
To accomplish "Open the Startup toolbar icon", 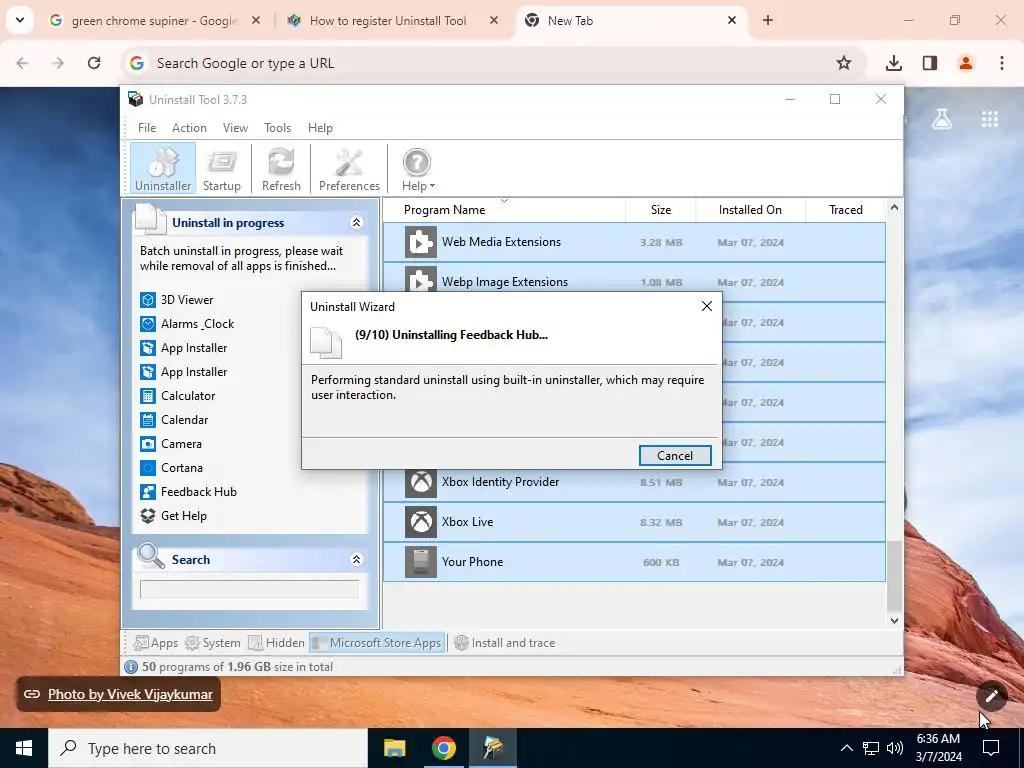I will coord(222,169).
